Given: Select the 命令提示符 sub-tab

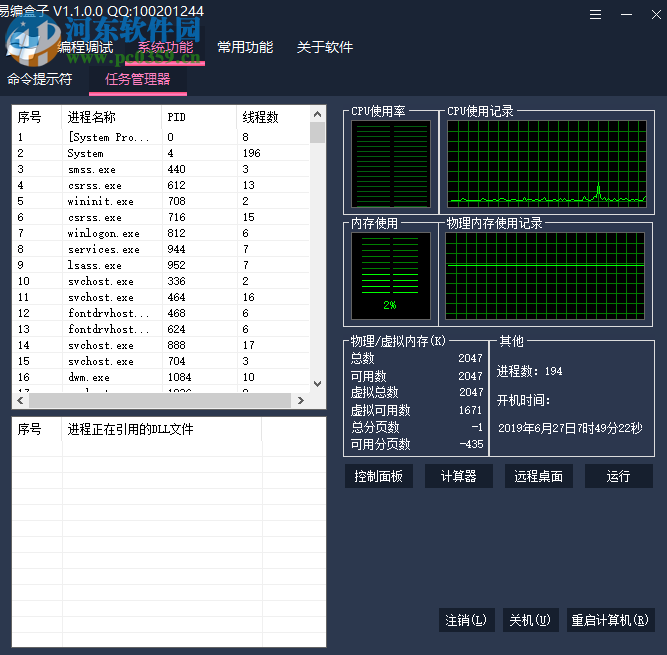Looking at the screenshot, I should pyautogui.click(x=40, y=79).
